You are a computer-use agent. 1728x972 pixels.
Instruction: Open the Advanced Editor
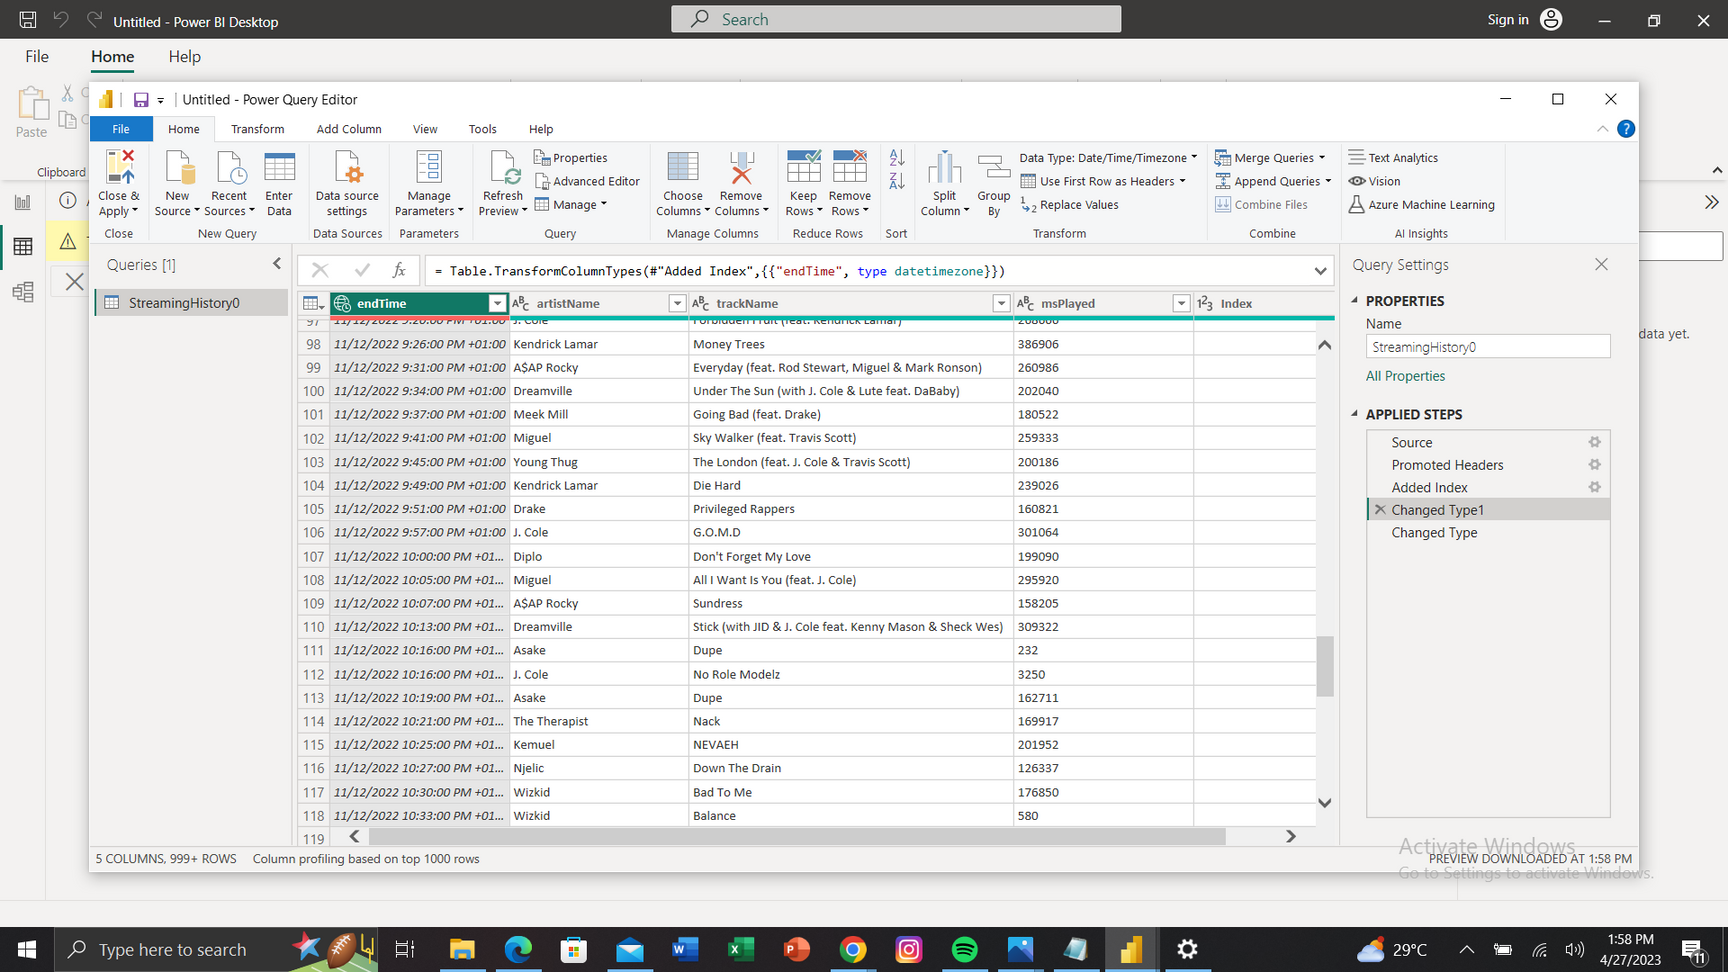(587, 181)
